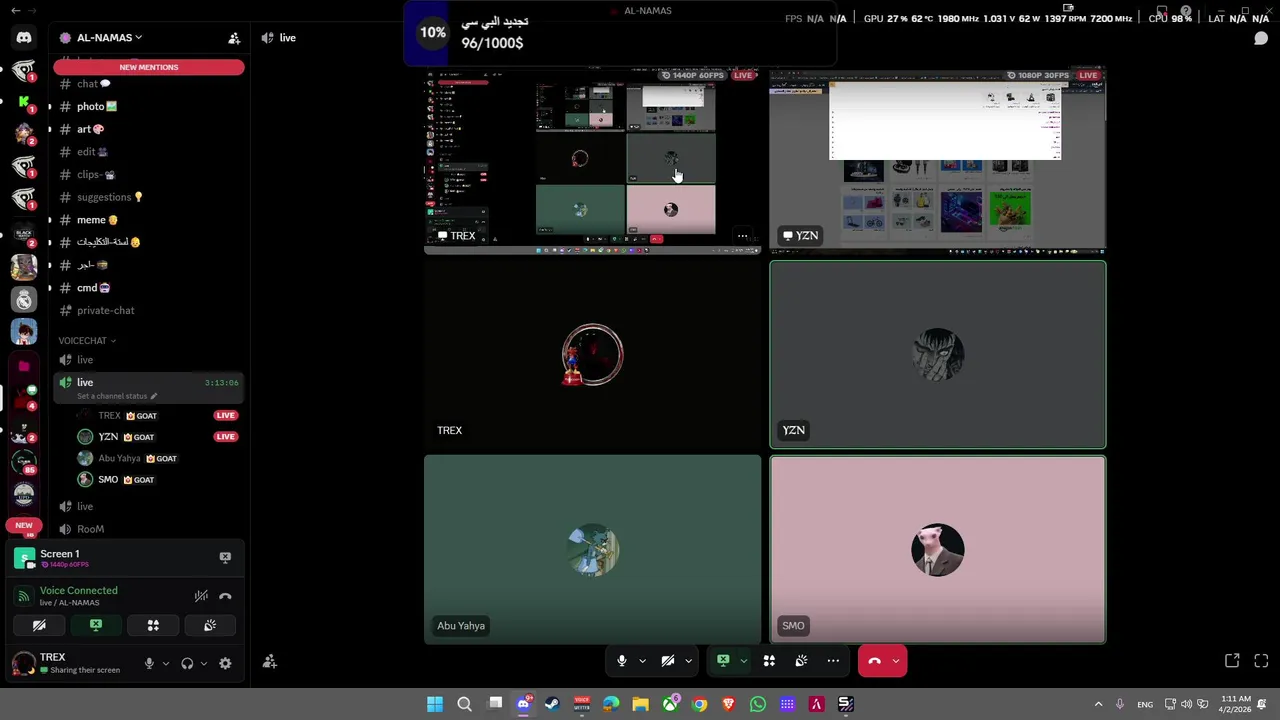The width and height of the screenshot is (1280, 720).
Task: Open File Explorer from the taskbar
Action: [640, 704]
